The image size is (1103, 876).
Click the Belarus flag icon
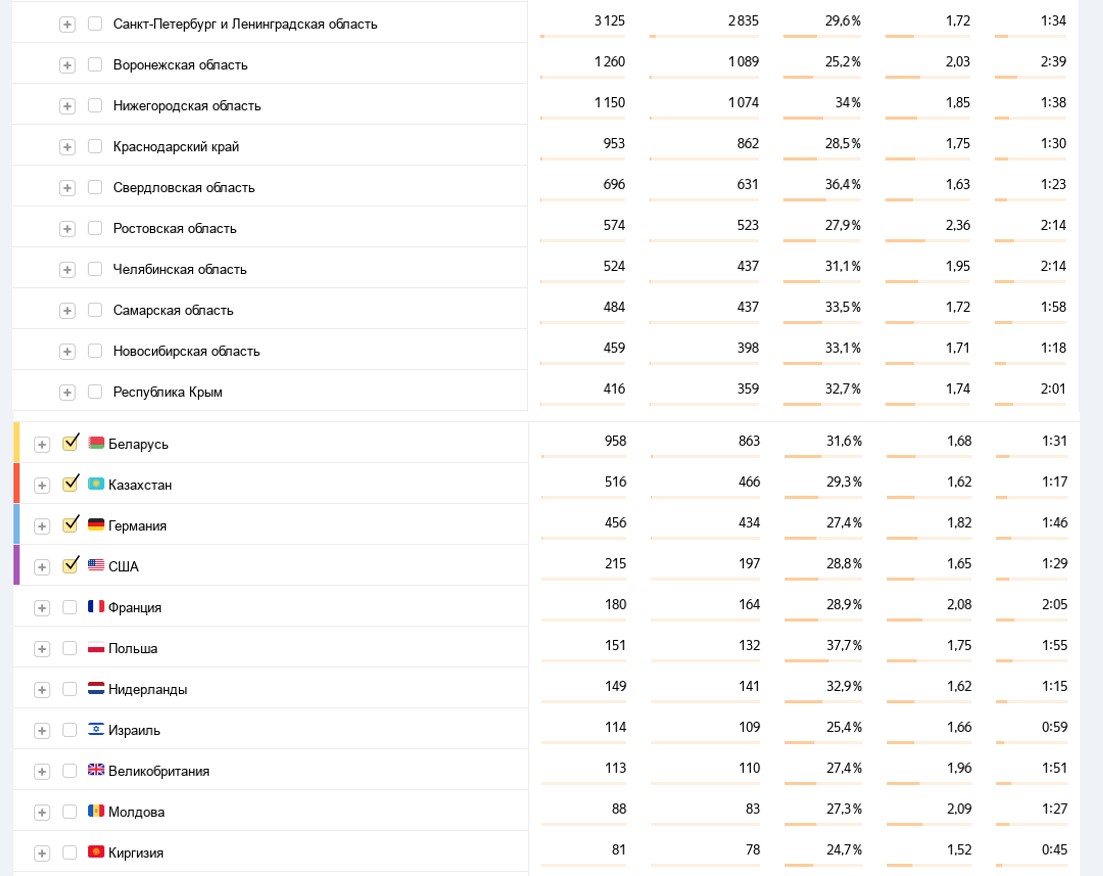(96, 443)
